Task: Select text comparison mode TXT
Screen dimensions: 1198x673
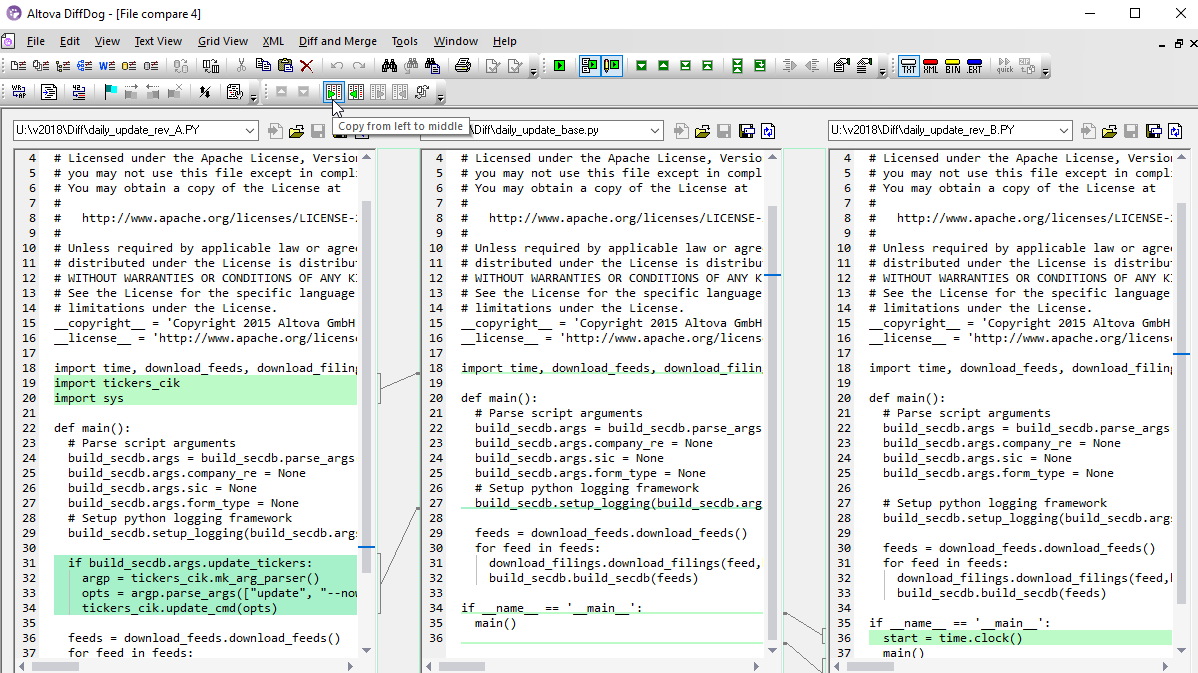Action: pos(908,66)
